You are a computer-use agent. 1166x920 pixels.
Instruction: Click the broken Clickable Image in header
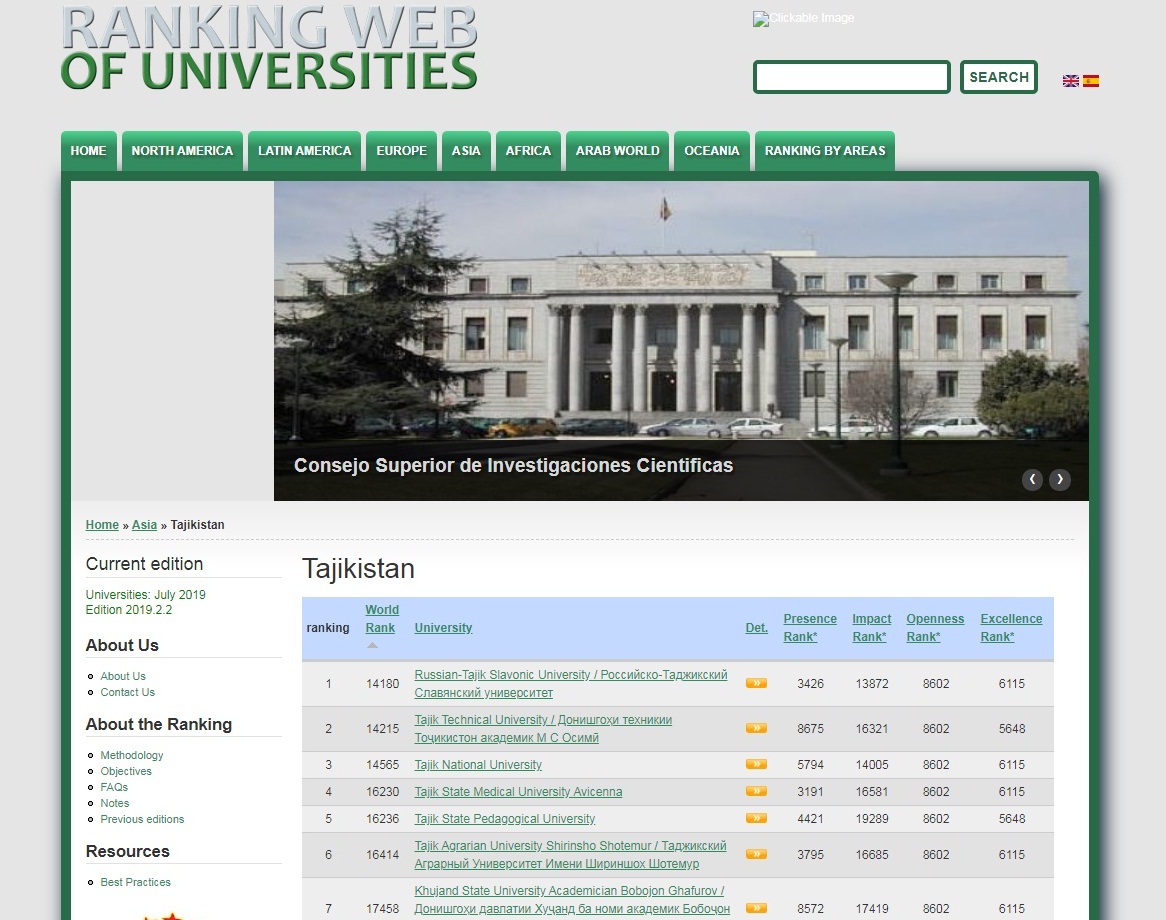point(804,18)
